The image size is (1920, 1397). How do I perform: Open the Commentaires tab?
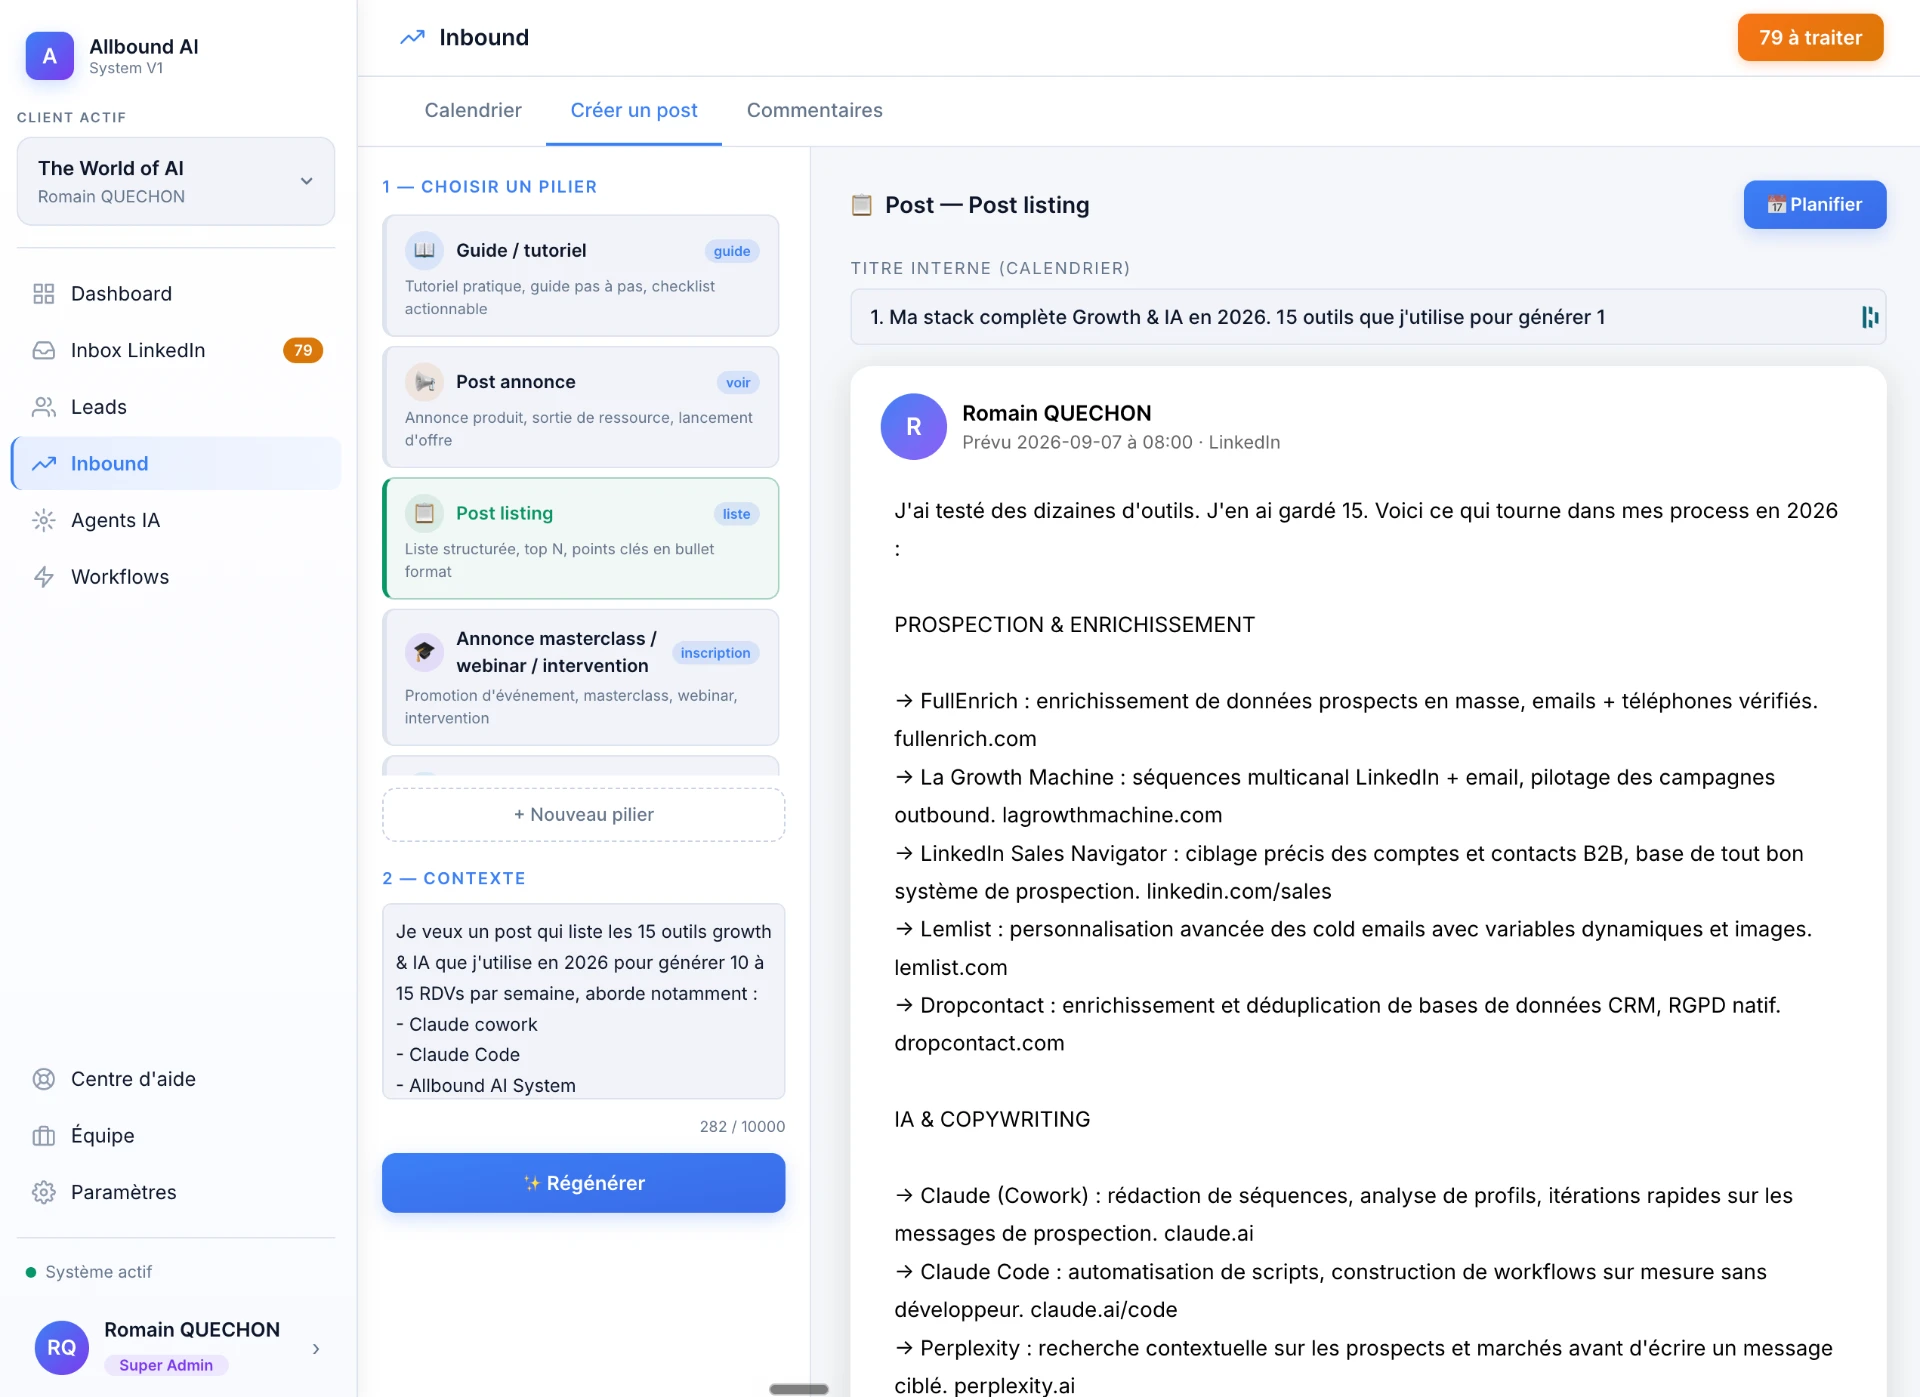(815, 110)
